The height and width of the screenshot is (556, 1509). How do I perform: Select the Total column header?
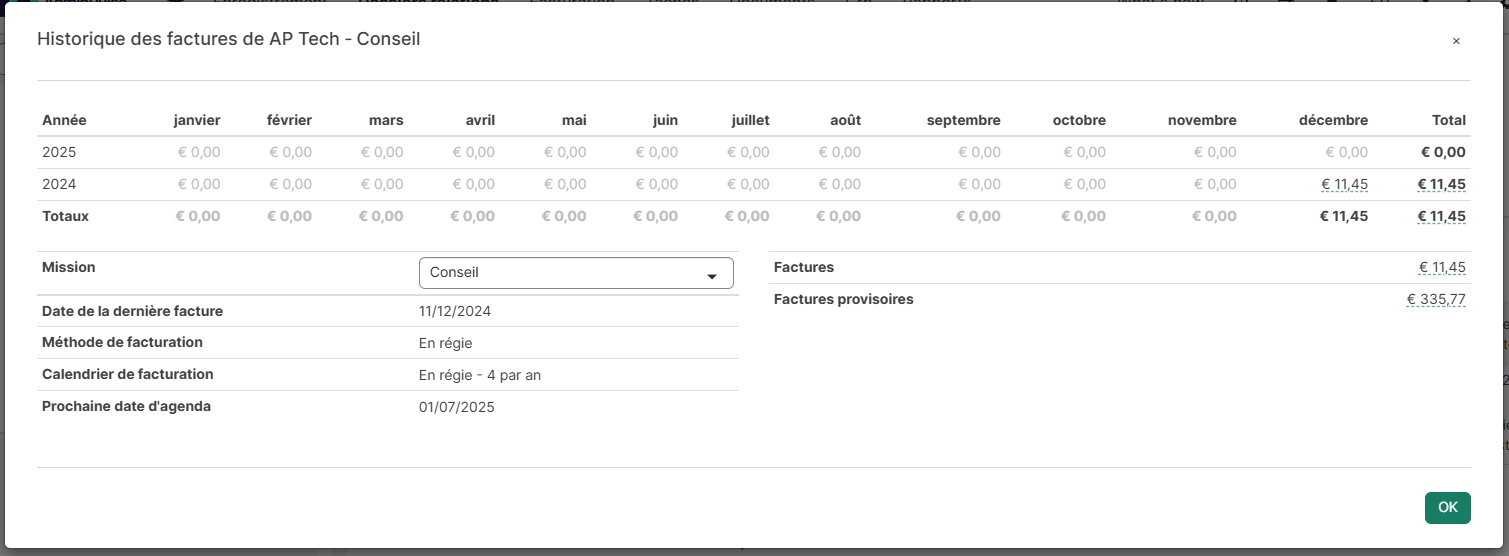click(x=1448, y=120)
